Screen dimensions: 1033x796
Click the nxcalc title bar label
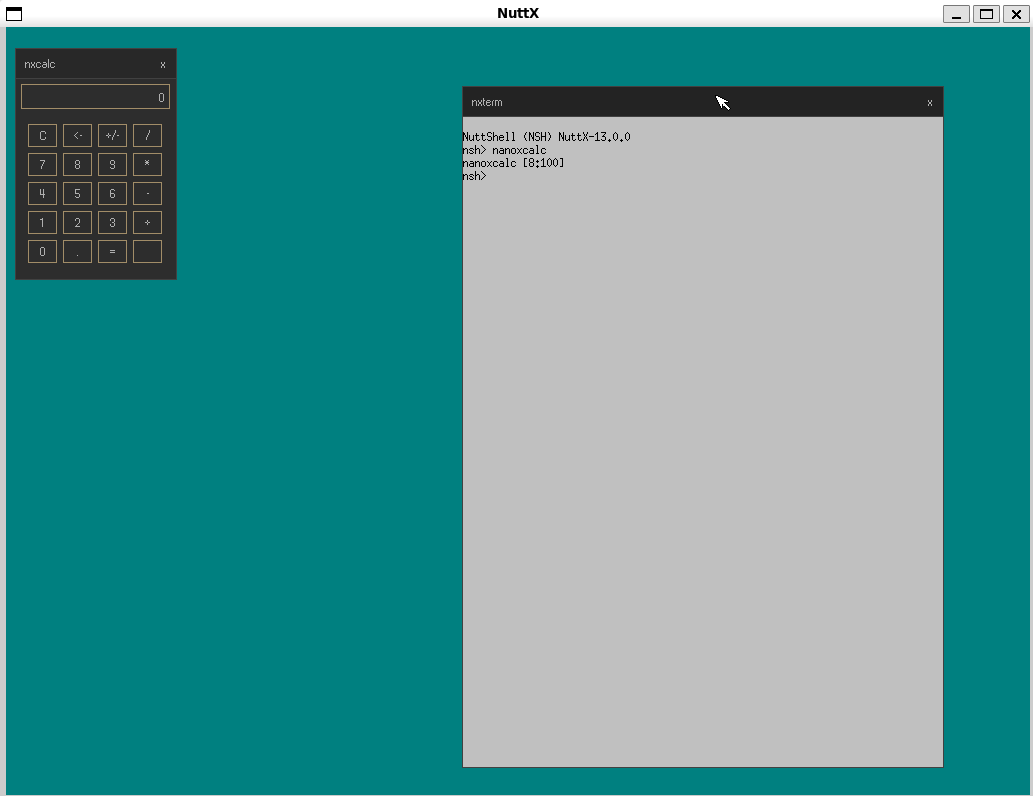[x=40, y=65]
